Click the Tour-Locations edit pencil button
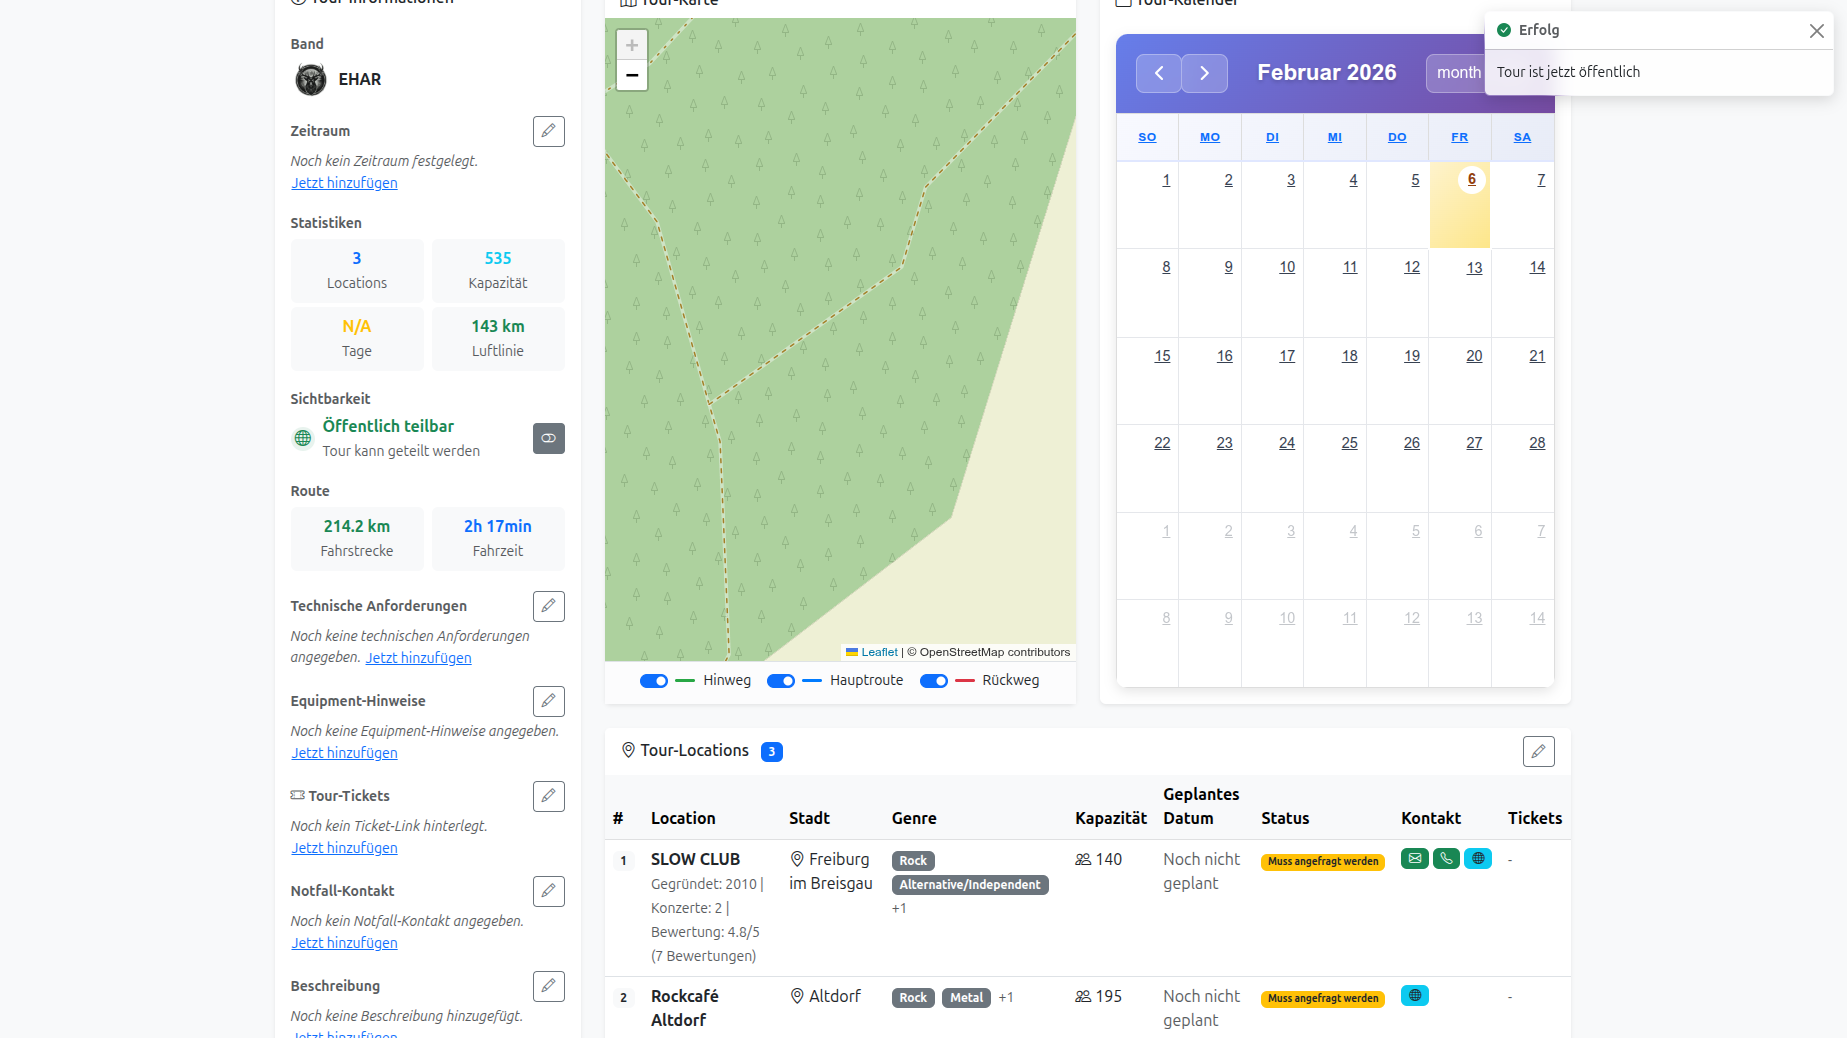Screen dimensions: 1847x1038 coord(1538,751)
